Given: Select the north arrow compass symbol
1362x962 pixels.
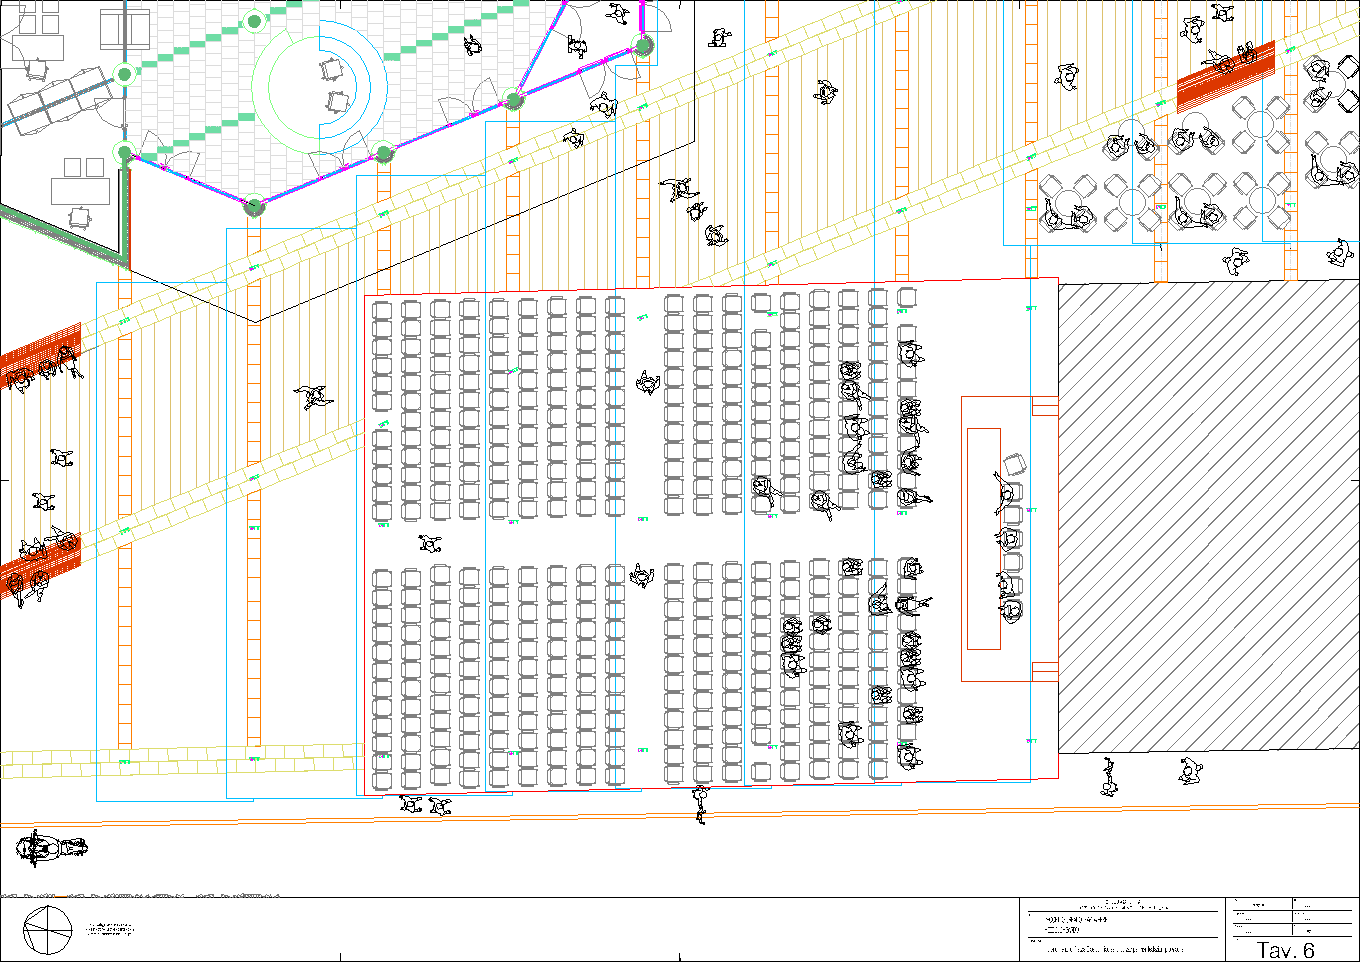Looking at the screenshot, I should (x=47, y=930).
